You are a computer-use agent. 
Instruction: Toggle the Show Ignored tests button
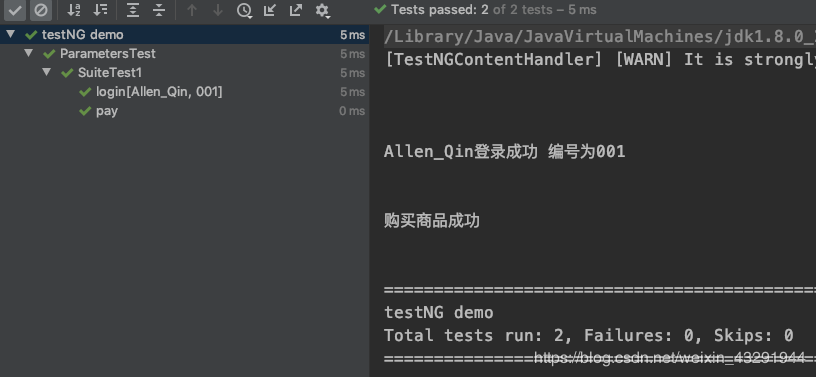click(x=41, y=10)
